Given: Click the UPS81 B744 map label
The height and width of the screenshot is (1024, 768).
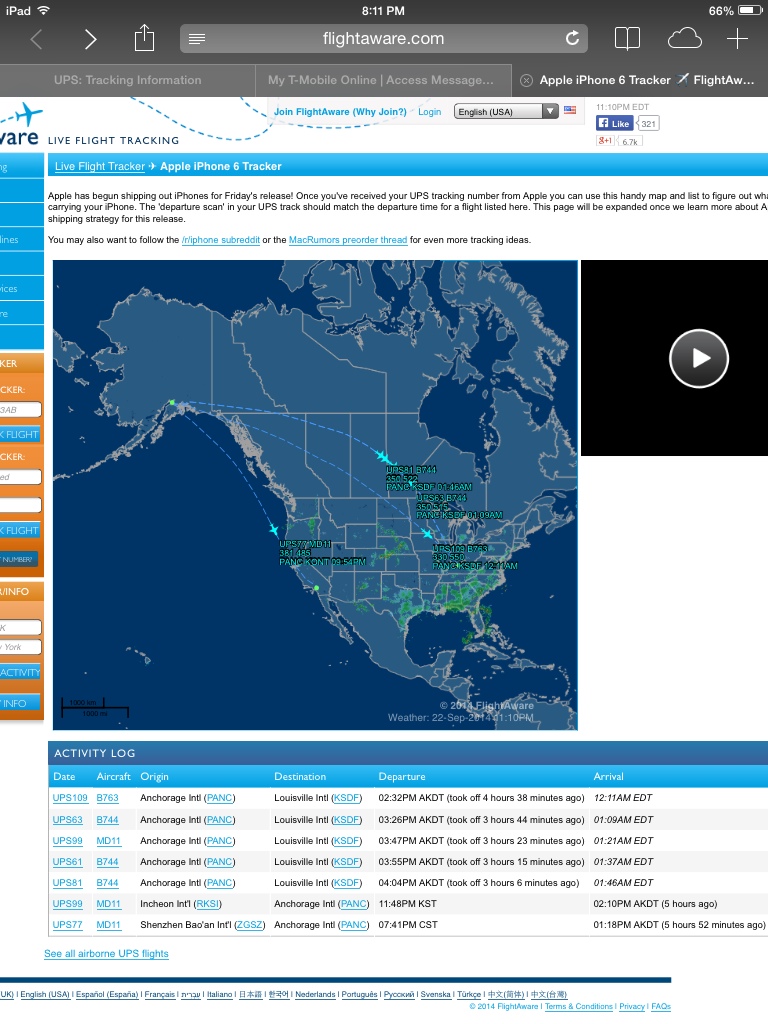Looking at the screenshot, I should point(411,470).
